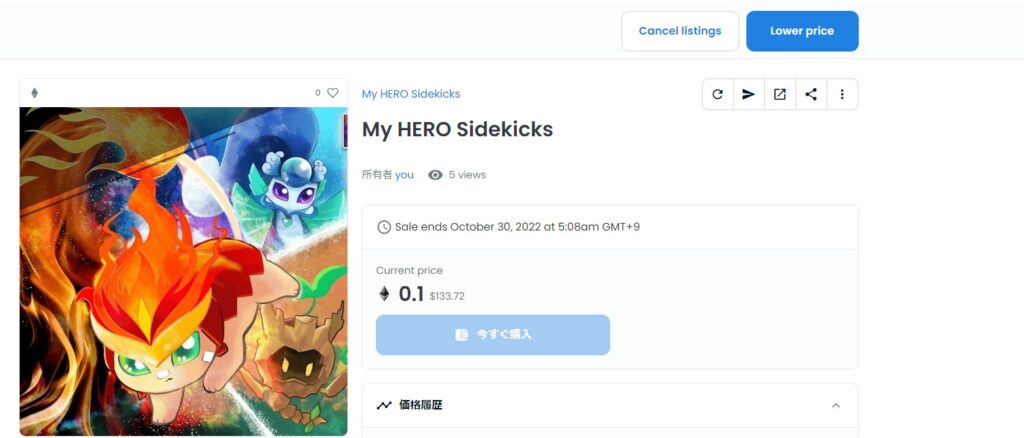Click the owner 'you' link
Viewport: 1024px width, 438px height.
(404, 175)
